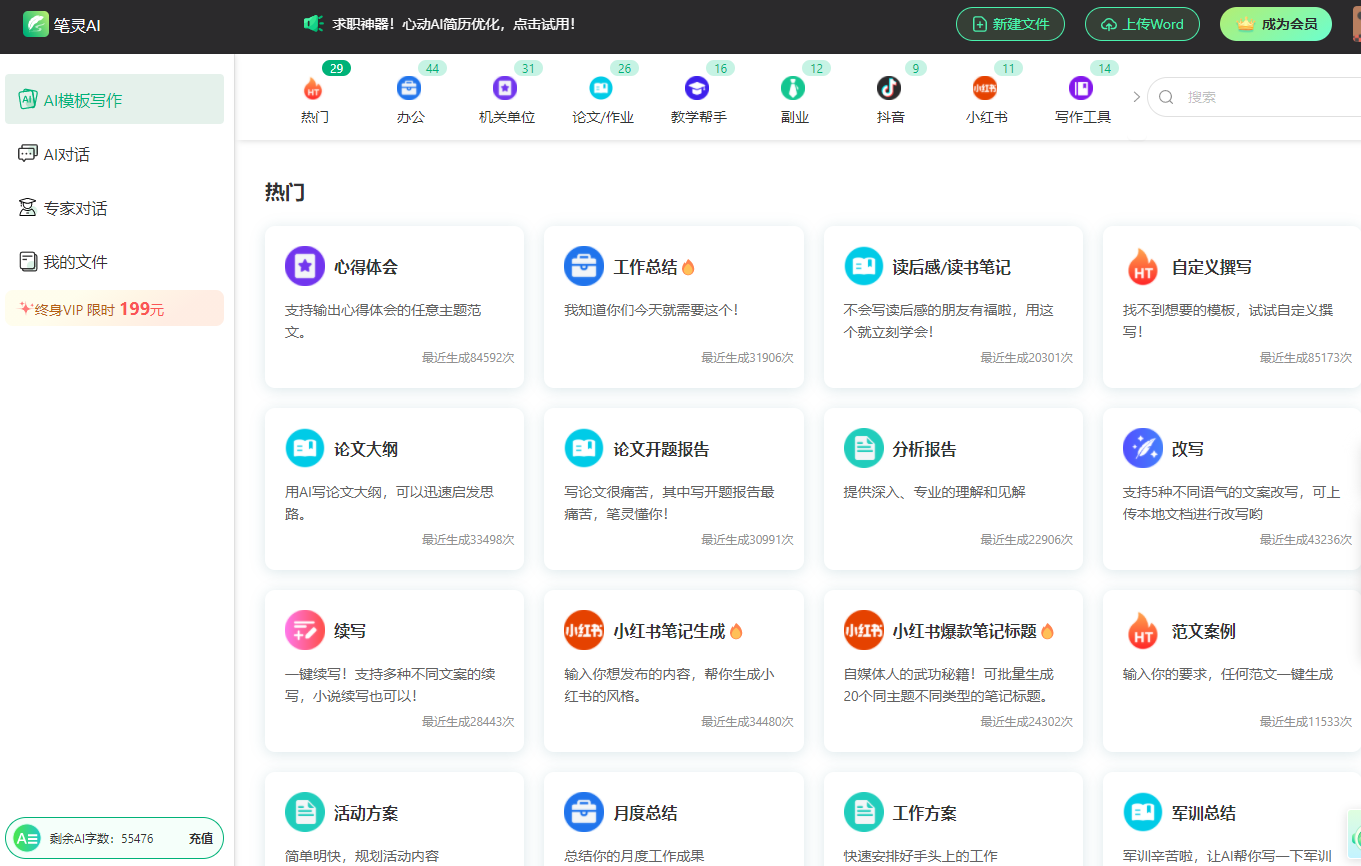Screen dimensions: 1361x866
Task: Switch to the 热门 category tab
Action: coord(314,98)
